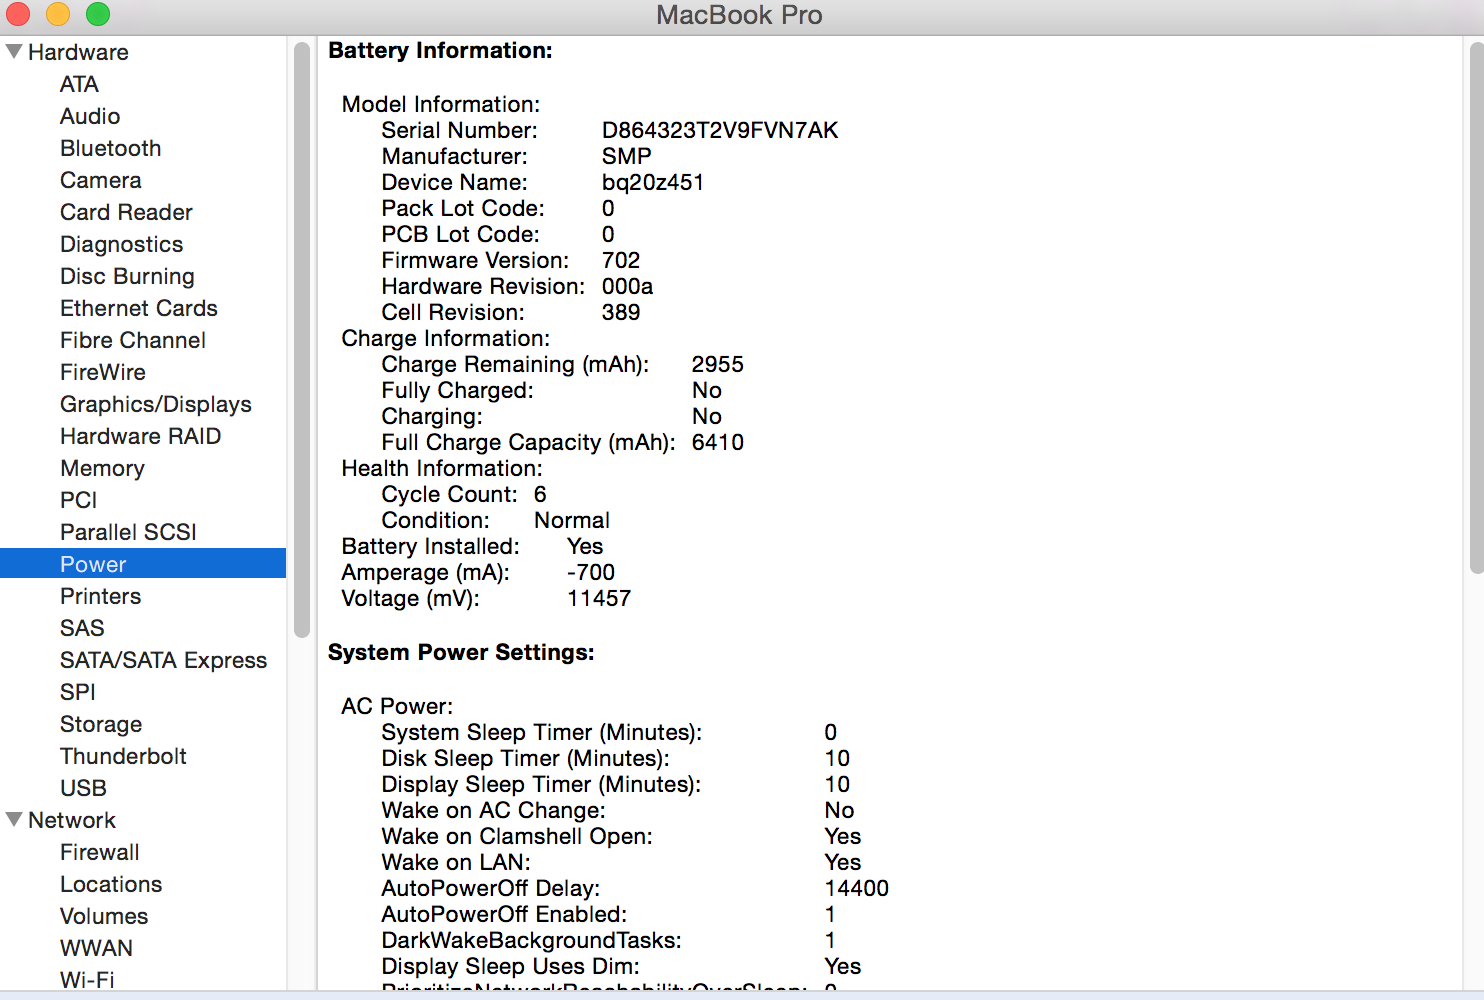1484x1000 pixels.
Task: Select ATA in the sidebar
Action: pyautogui.click(x=79, y=84)
